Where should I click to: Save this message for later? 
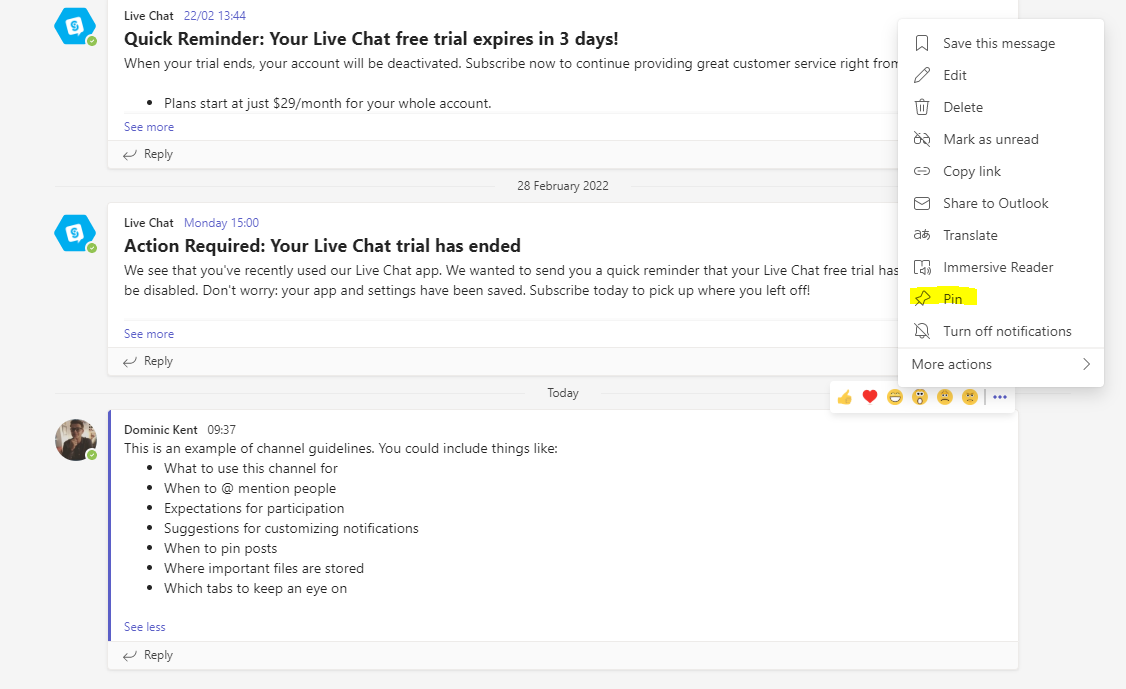point(999,43)
